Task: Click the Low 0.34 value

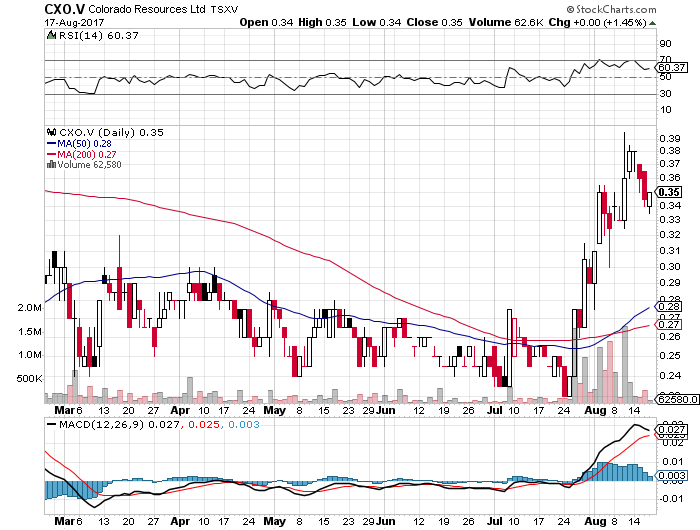Action: coord(376,22)
